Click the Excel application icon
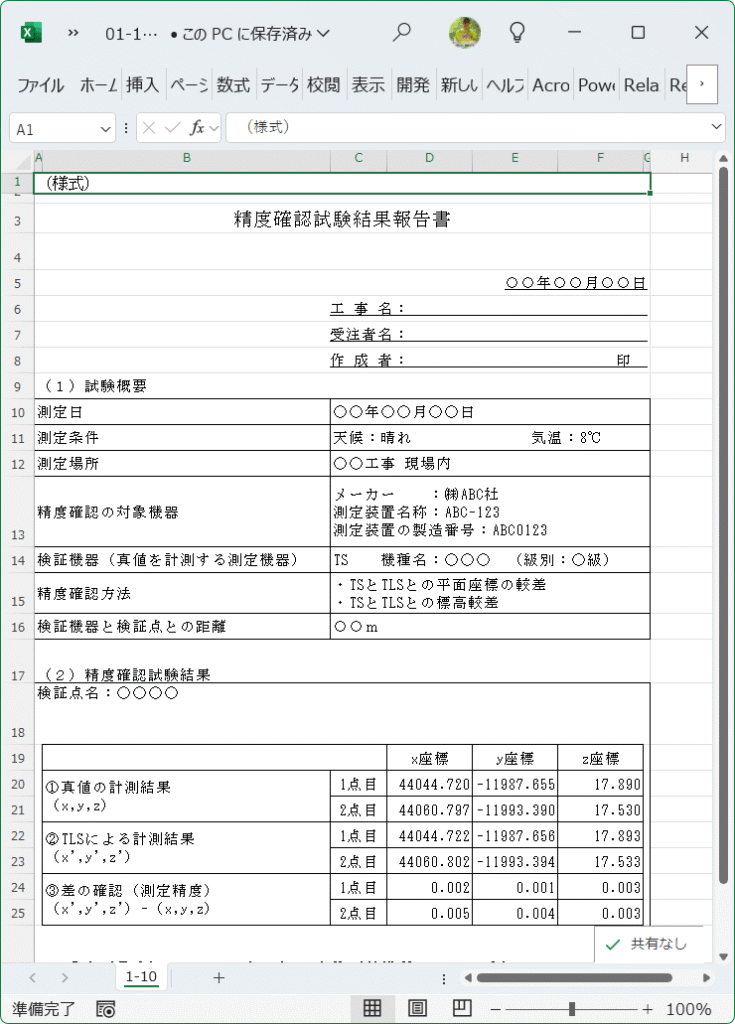Screen dimensions: 735x1024 [x=31, y=33]
